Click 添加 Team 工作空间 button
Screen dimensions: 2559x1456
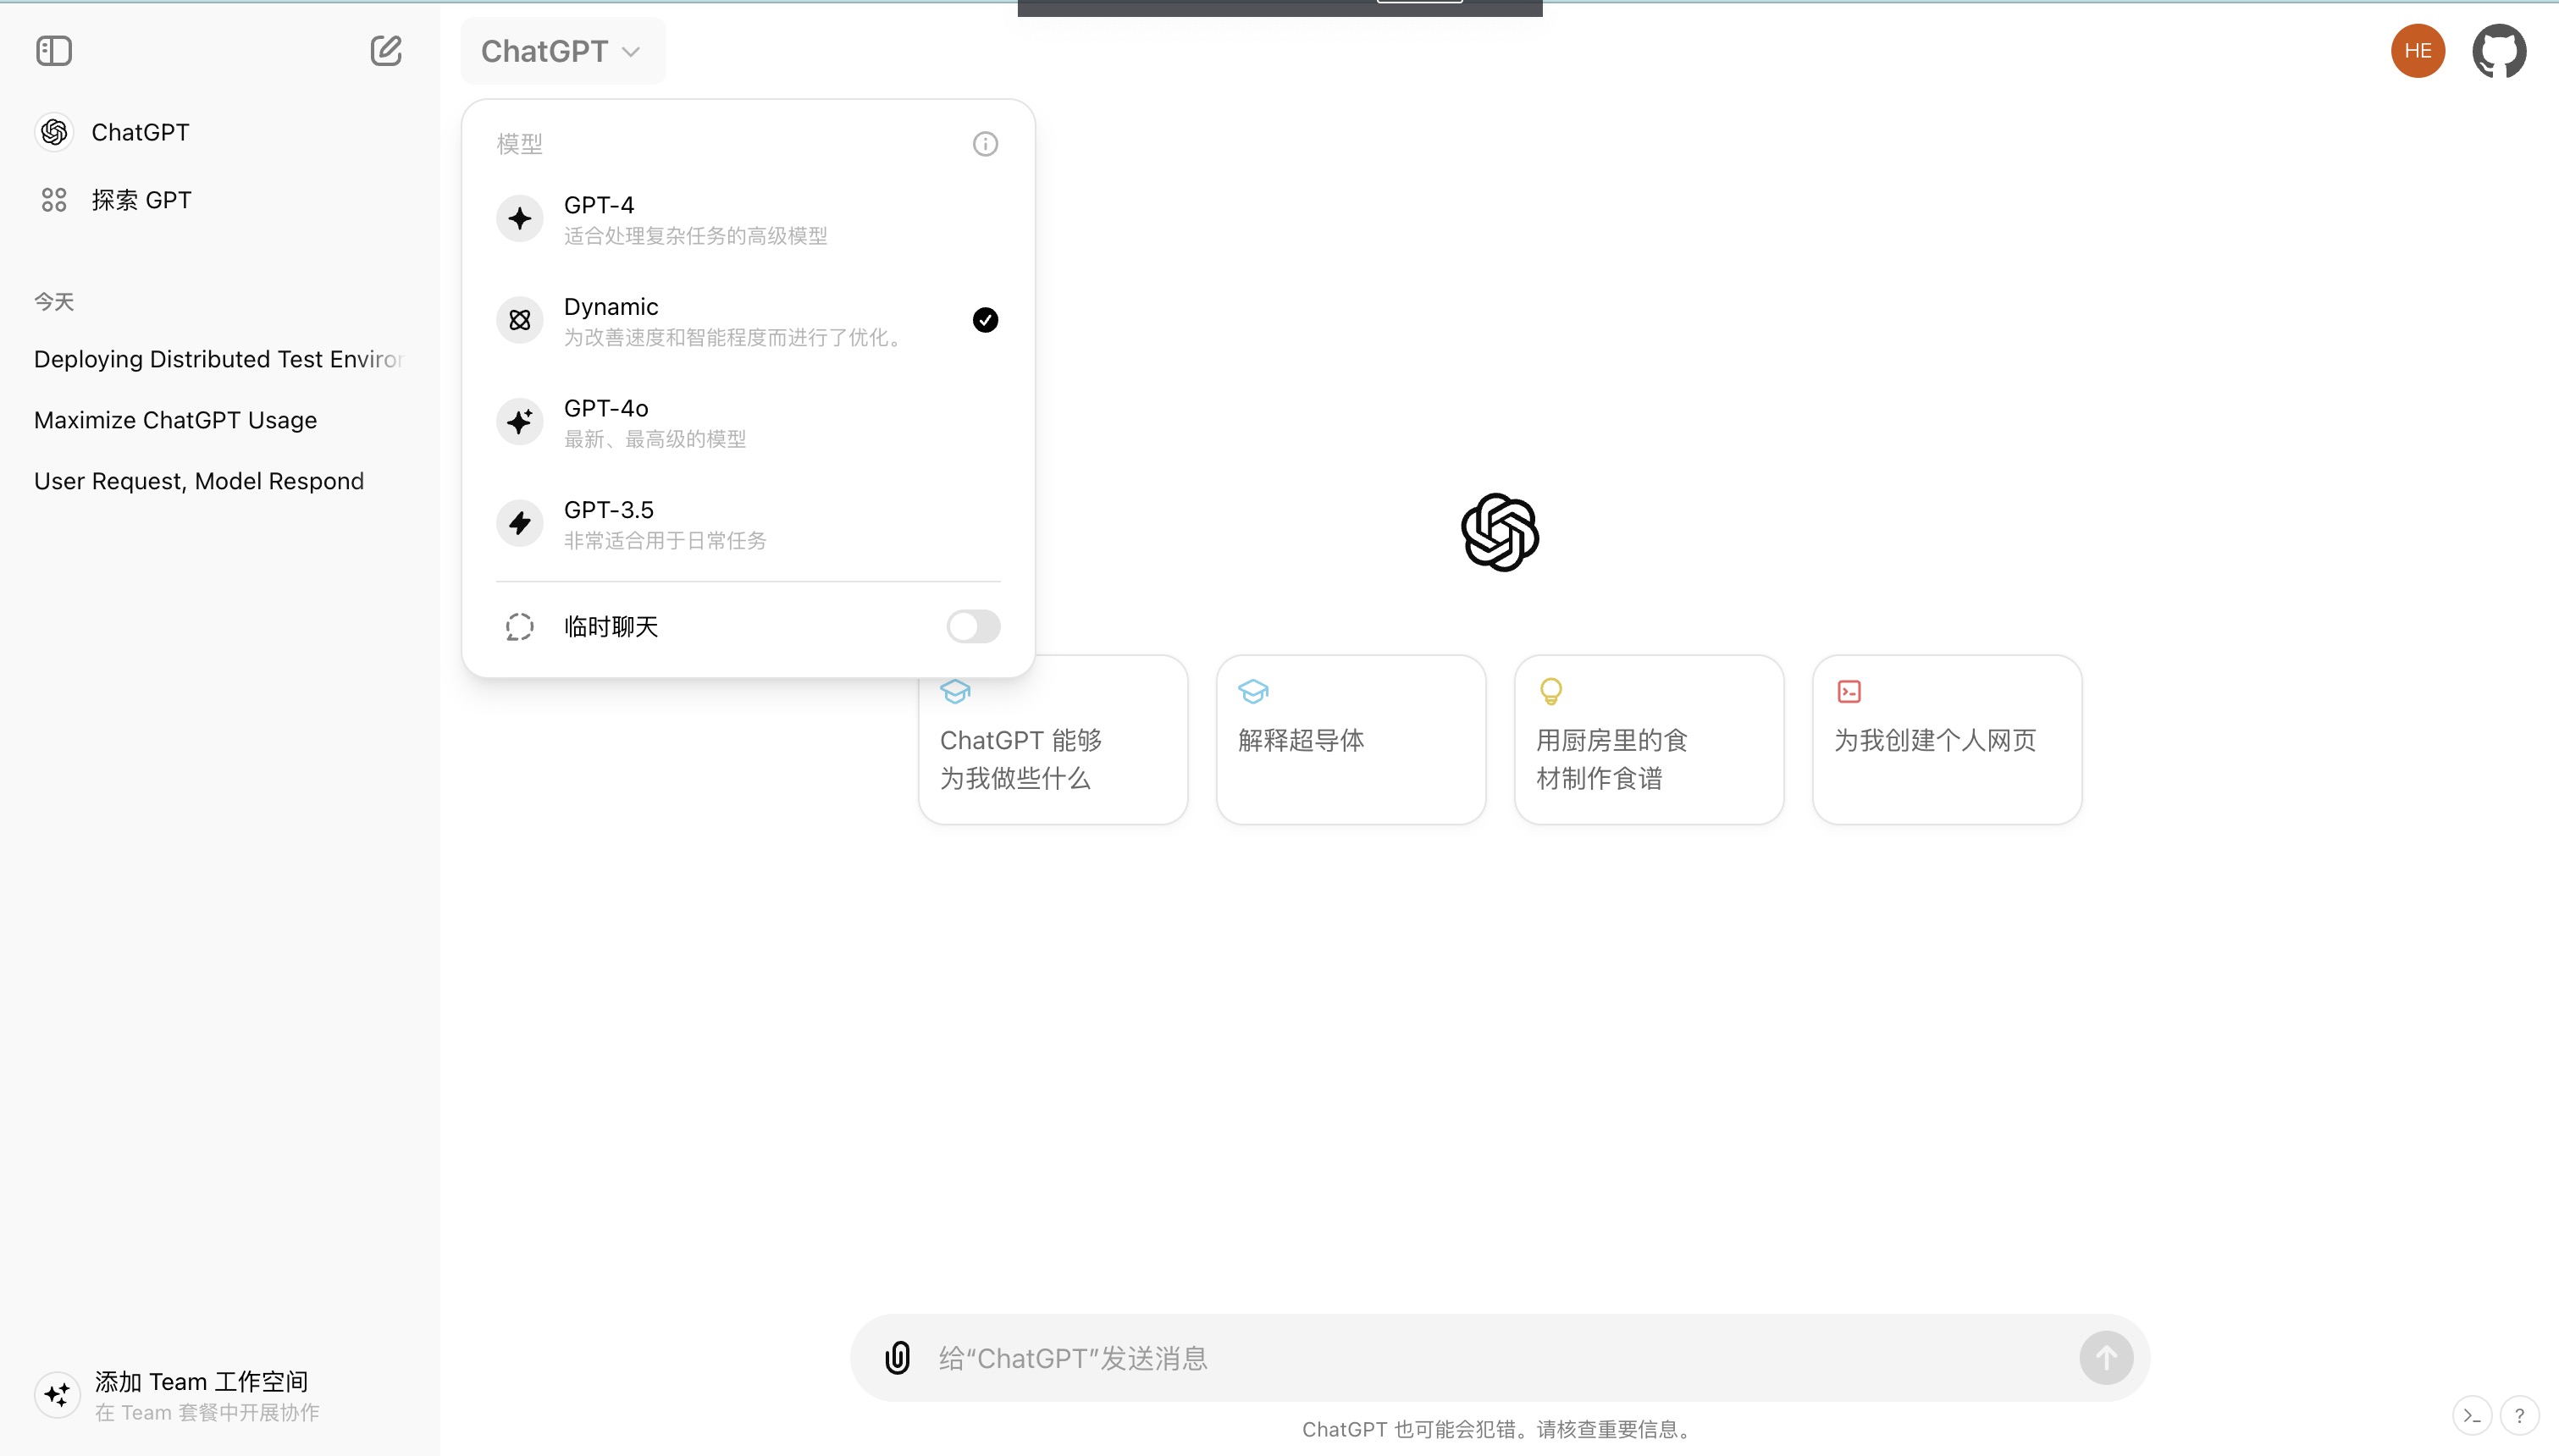click(219, 1395)
